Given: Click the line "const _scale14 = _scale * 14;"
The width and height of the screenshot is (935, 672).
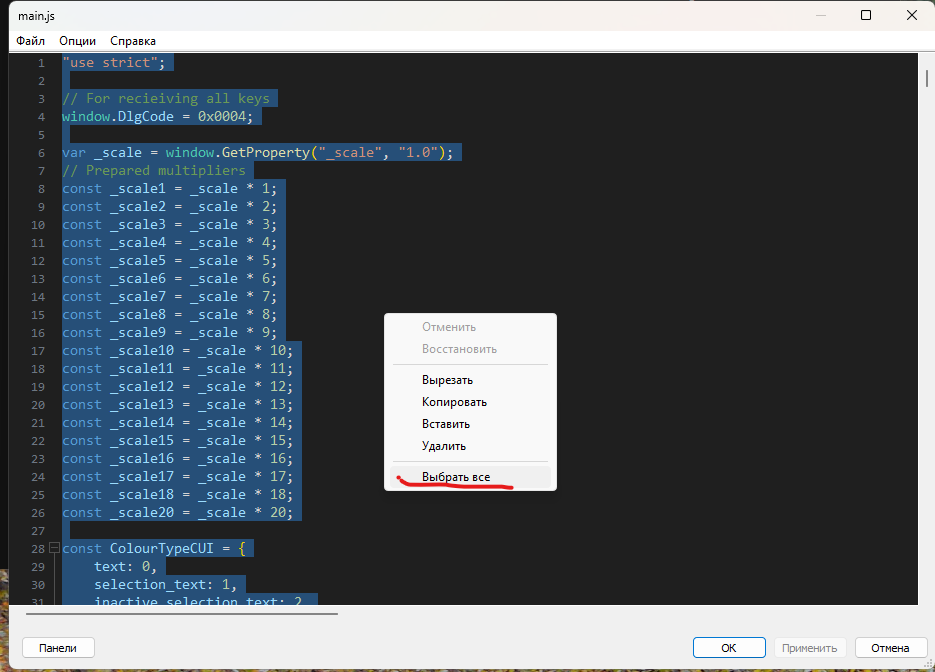Looking at the screenshot, I should (x=178, y=423).
